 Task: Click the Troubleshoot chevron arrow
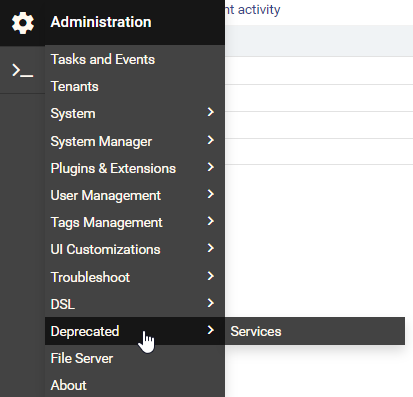[x=210, y=276]
